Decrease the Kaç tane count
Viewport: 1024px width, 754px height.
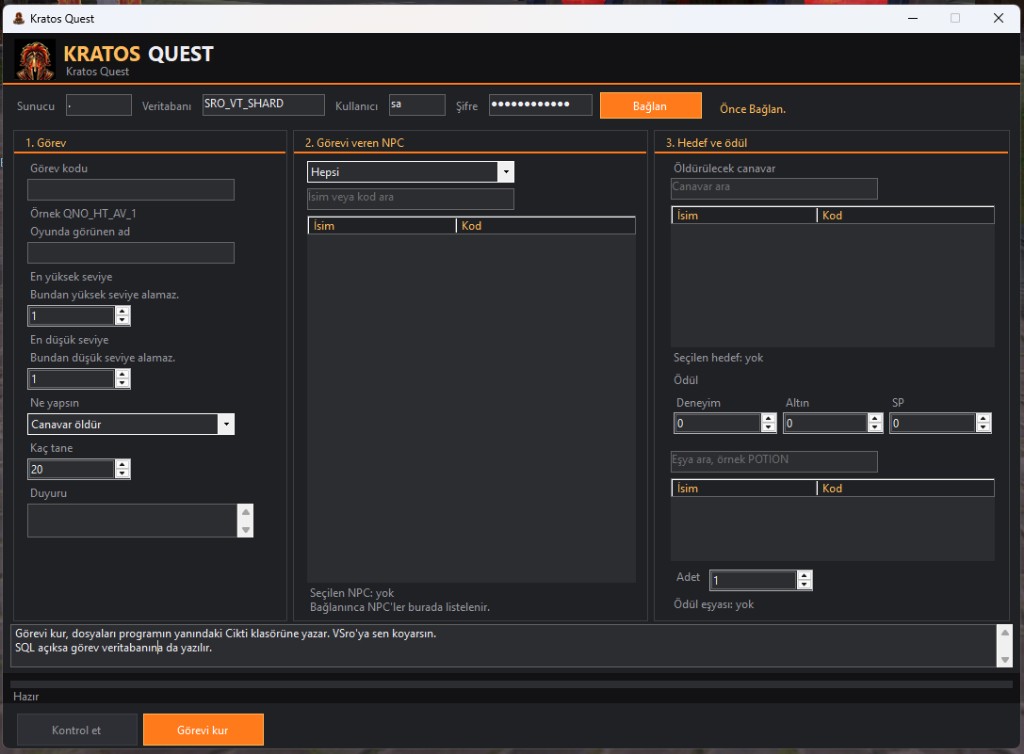point(123,473)
